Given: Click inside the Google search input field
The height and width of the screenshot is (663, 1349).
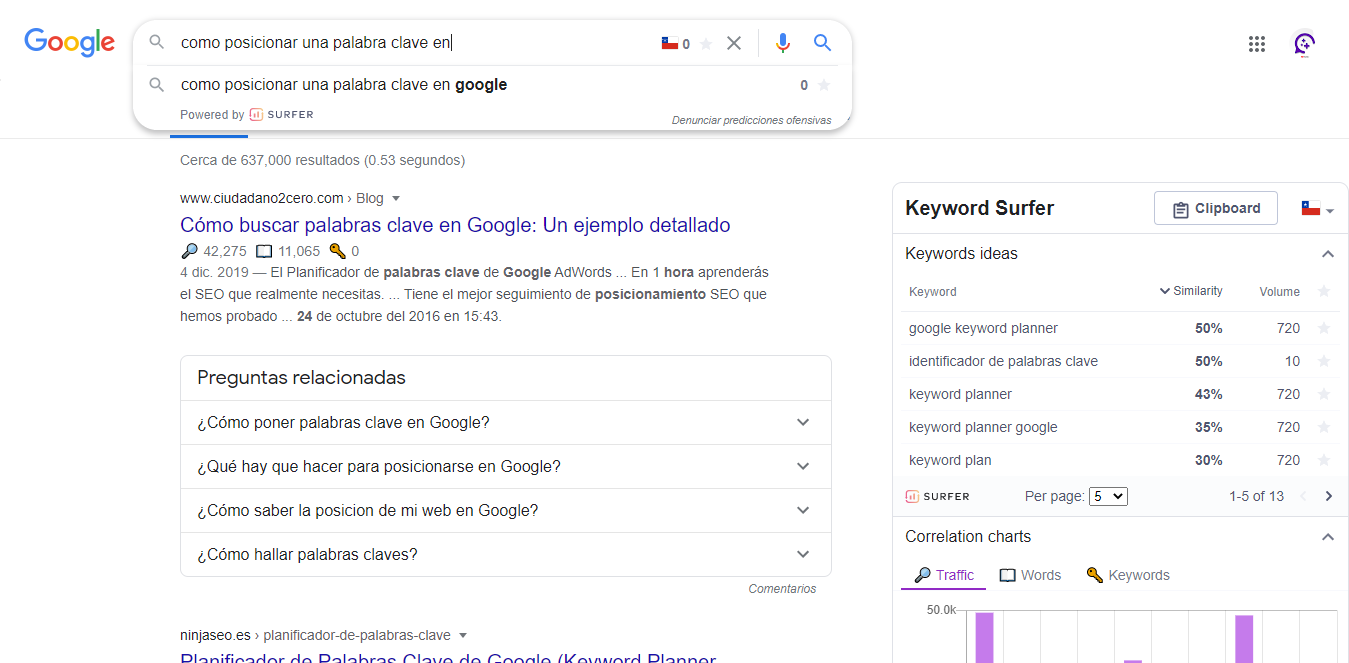Looking at the screenshot, I should [x=400, y=43].
